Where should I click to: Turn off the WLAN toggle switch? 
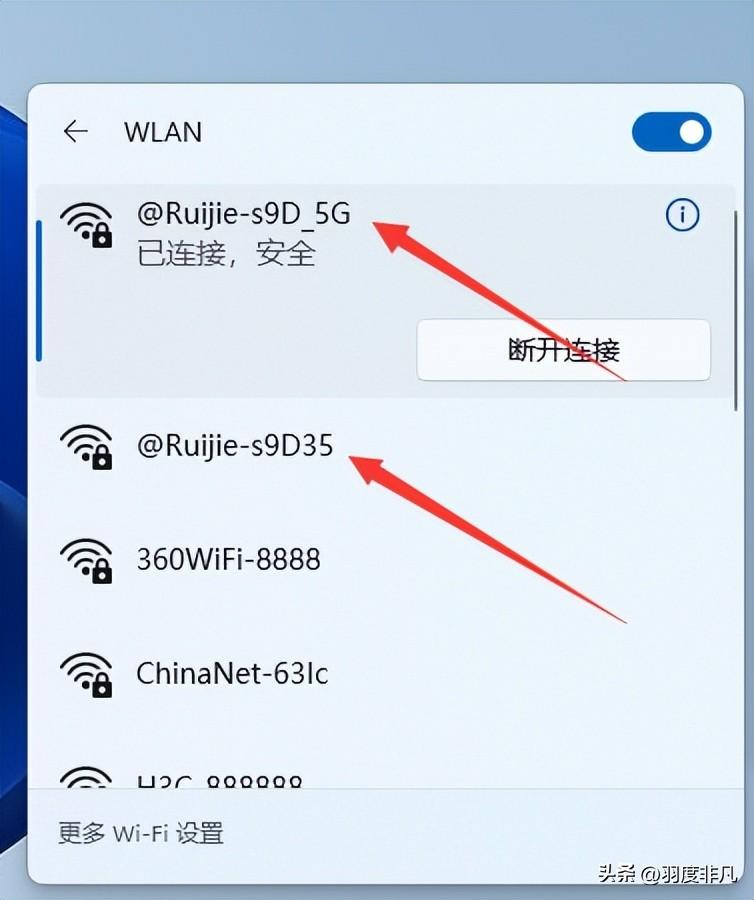click(x=671, y=131)
